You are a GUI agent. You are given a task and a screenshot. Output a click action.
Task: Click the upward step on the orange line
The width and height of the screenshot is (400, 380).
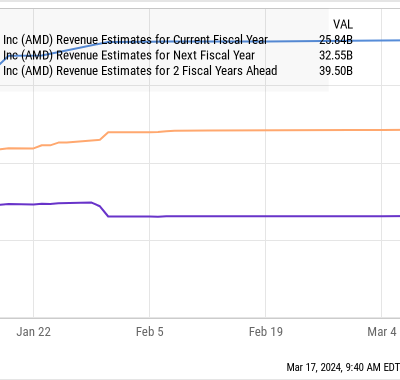104,136
